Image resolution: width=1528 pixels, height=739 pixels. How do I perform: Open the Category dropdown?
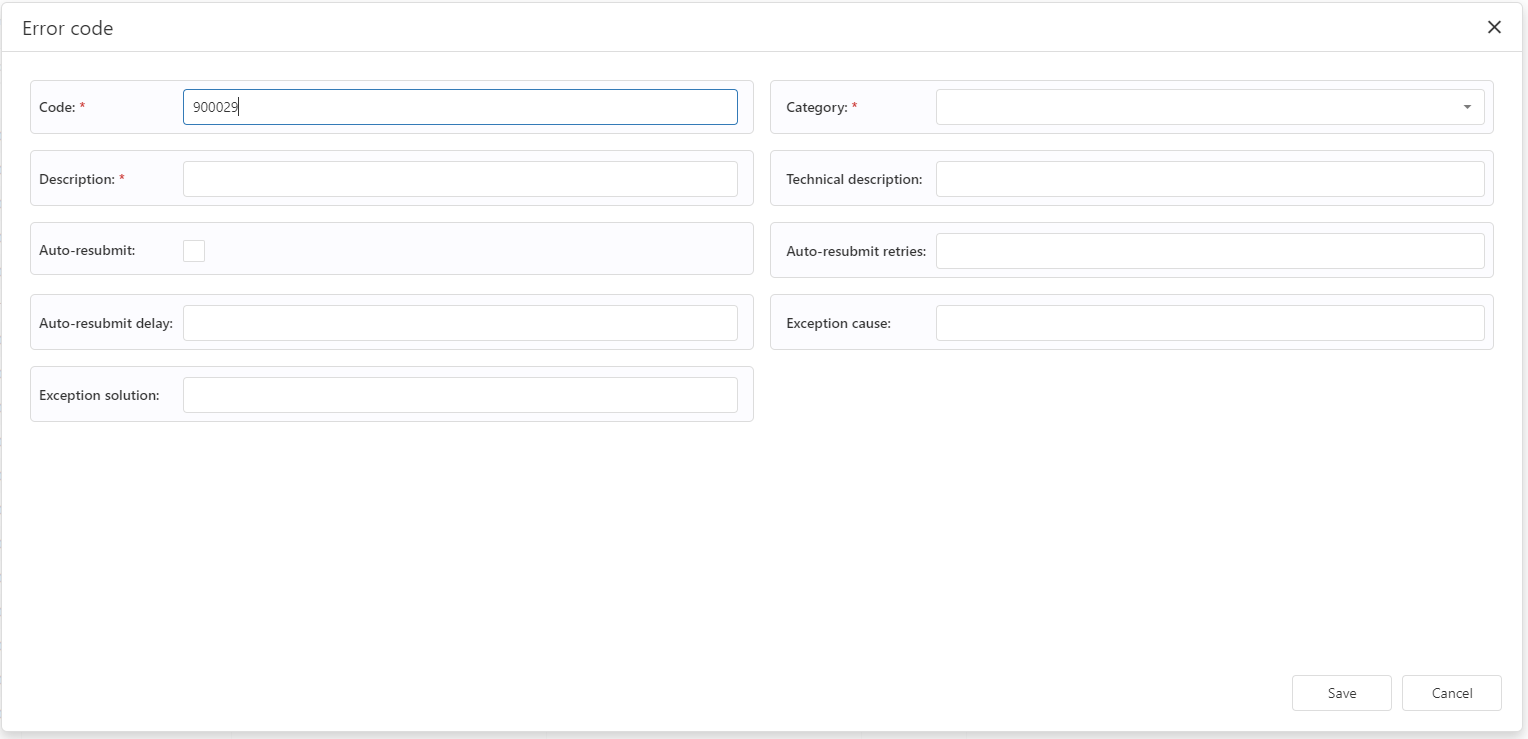[x=1209, y=107]
